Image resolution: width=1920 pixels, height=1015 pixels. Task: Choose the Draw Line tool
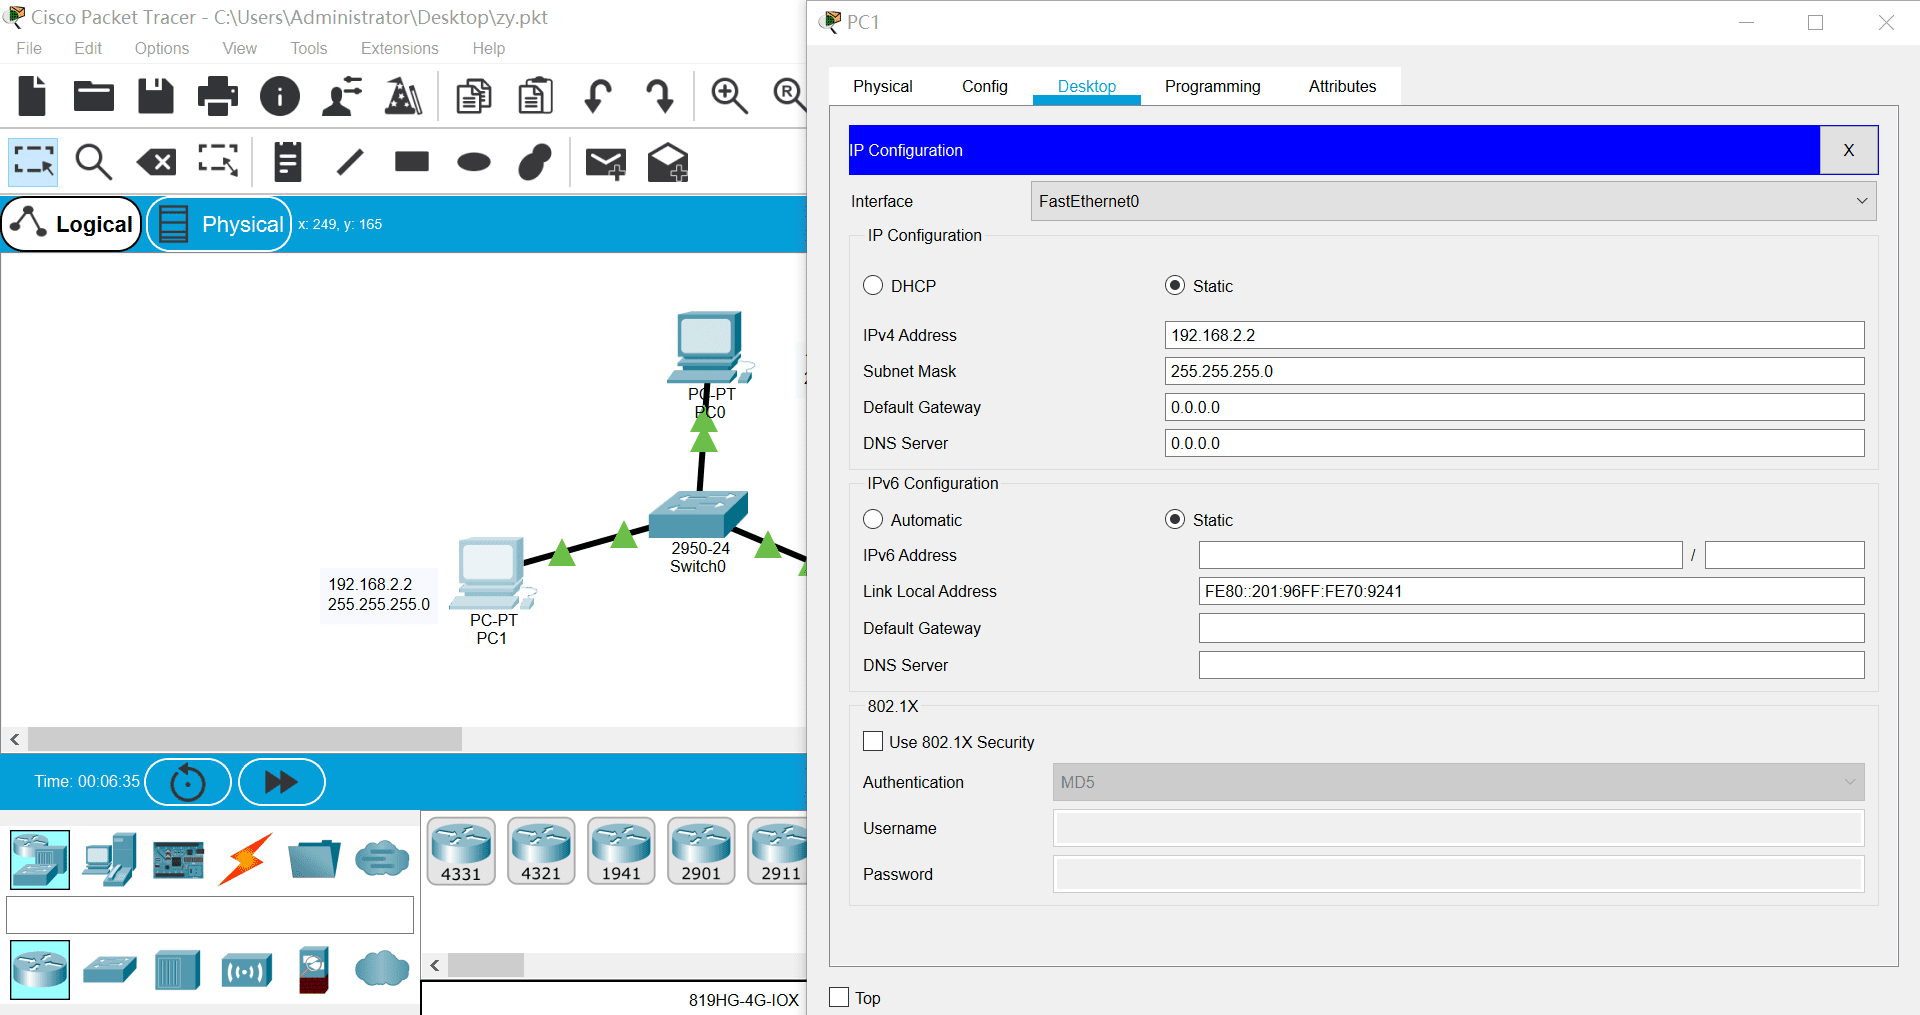pos(350,162)
